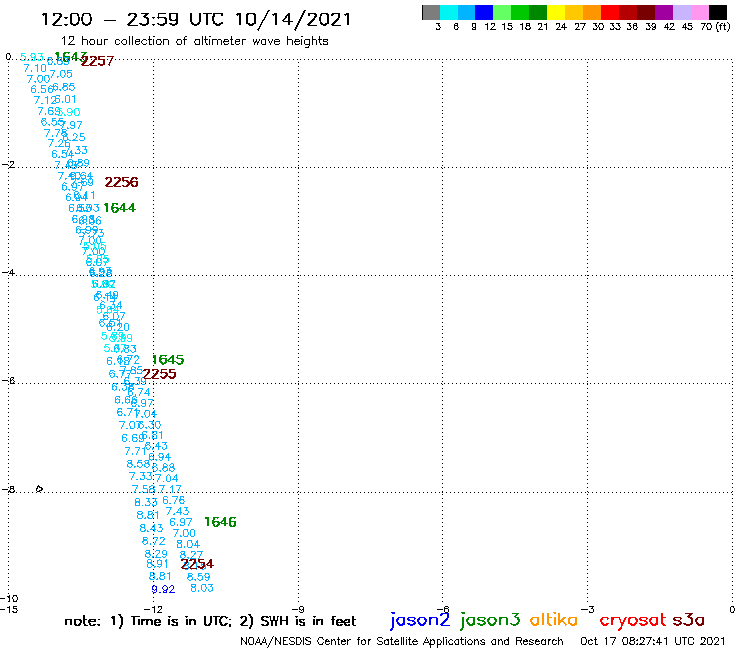Click the blue wave height value 9.92

tap(163, 589)
